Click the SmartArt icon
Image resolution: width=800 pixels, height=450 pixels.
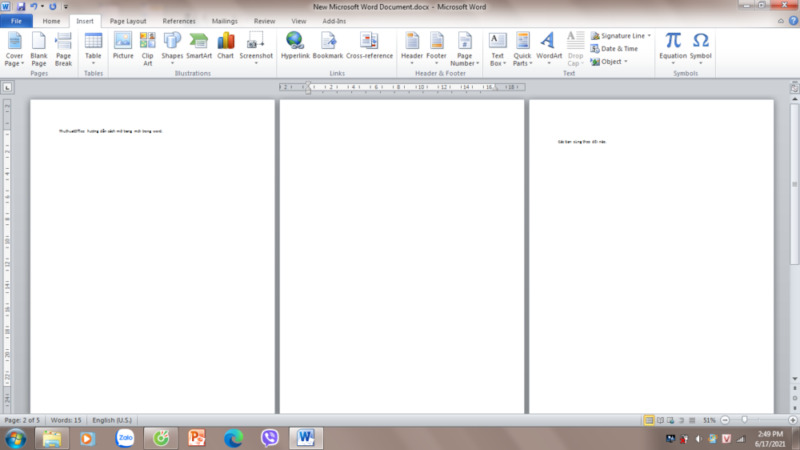(x=198, y=46)
